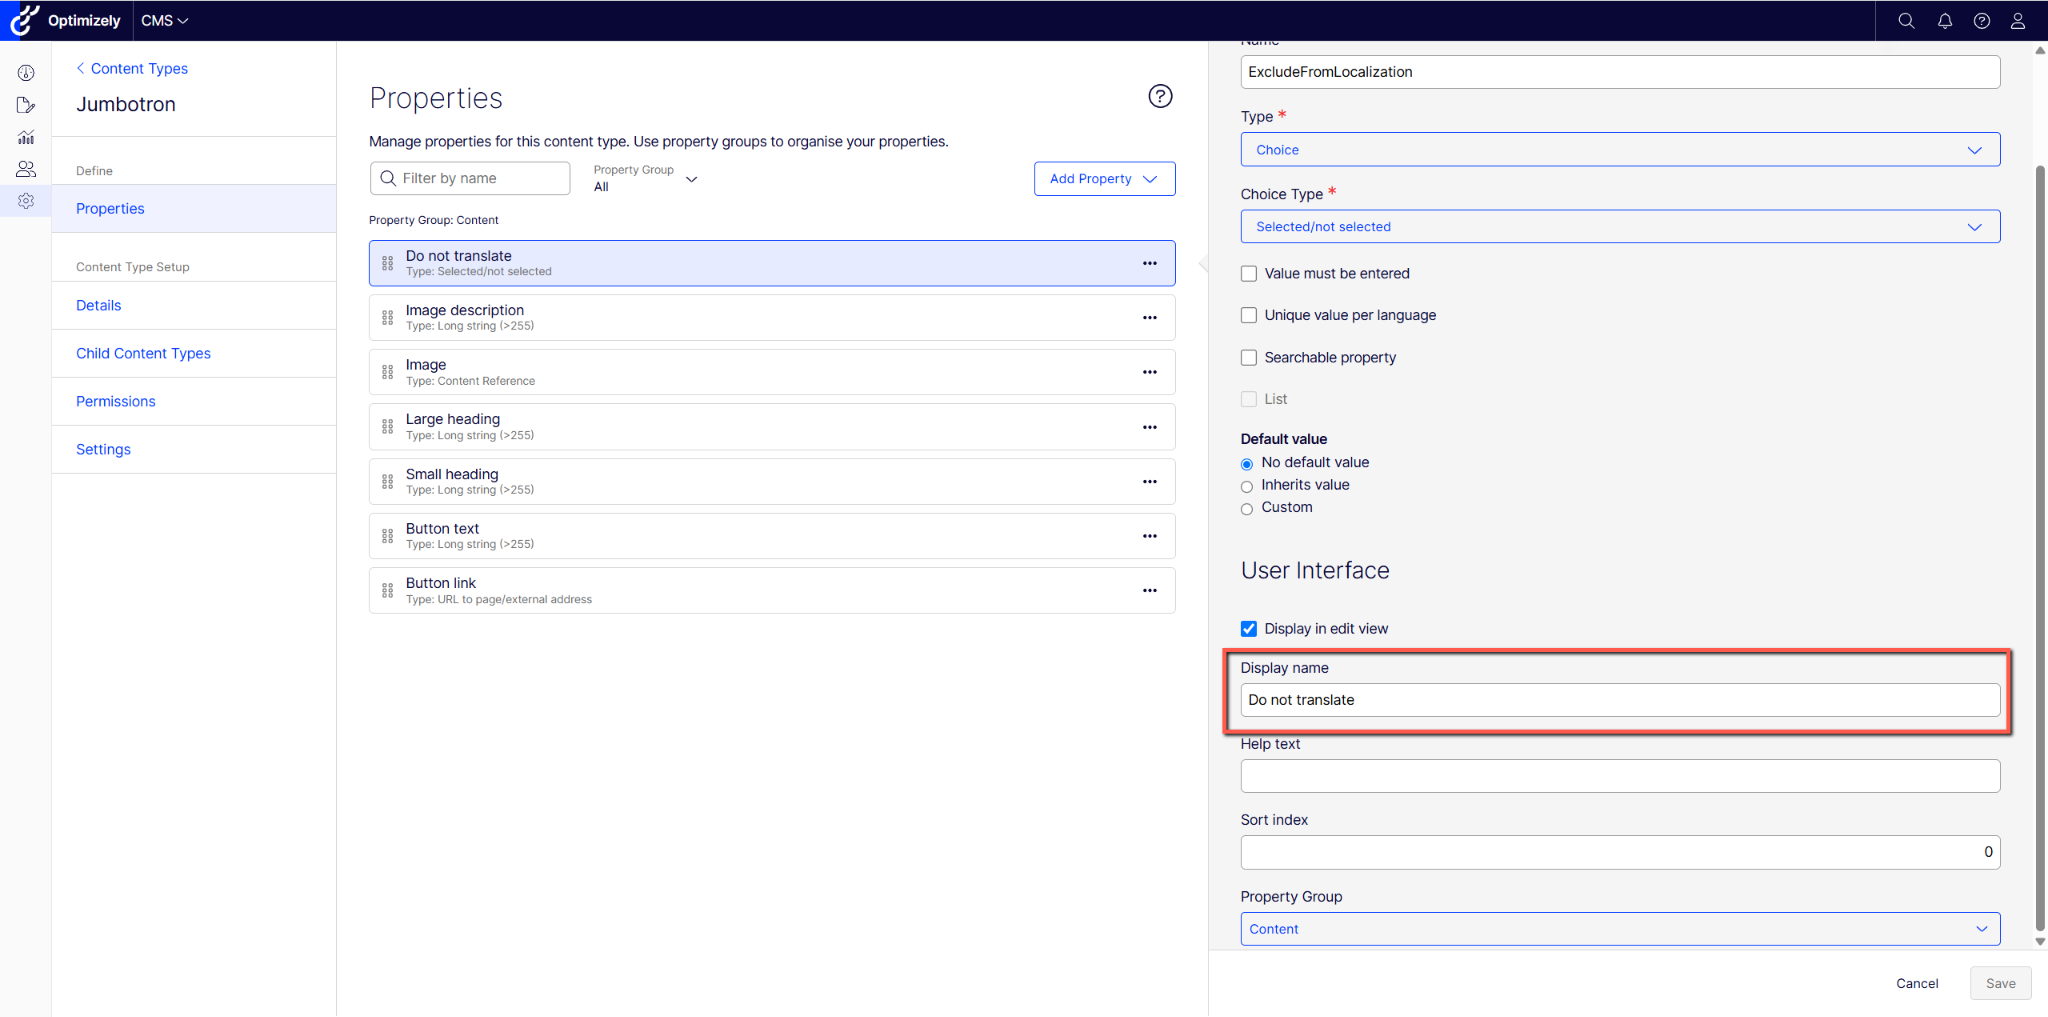Open options menu for Button text
The height and width of the screenshot is (1017, 2048).
pyautogui.click(x=1150, y=536)
